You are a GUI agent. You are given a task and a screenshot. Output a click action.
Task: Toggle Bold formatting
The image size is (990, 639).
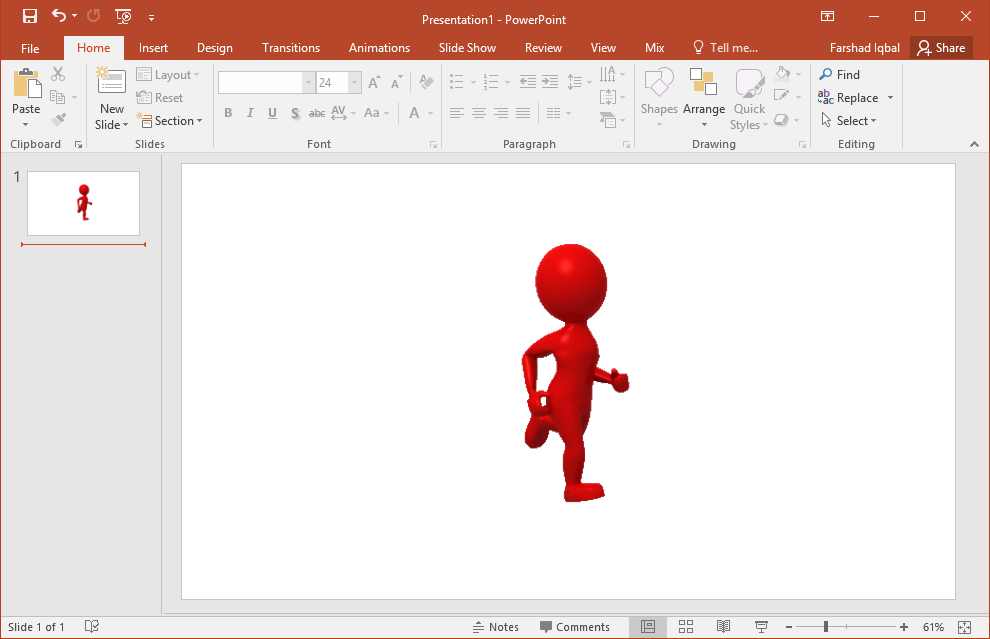pos(228,113)
